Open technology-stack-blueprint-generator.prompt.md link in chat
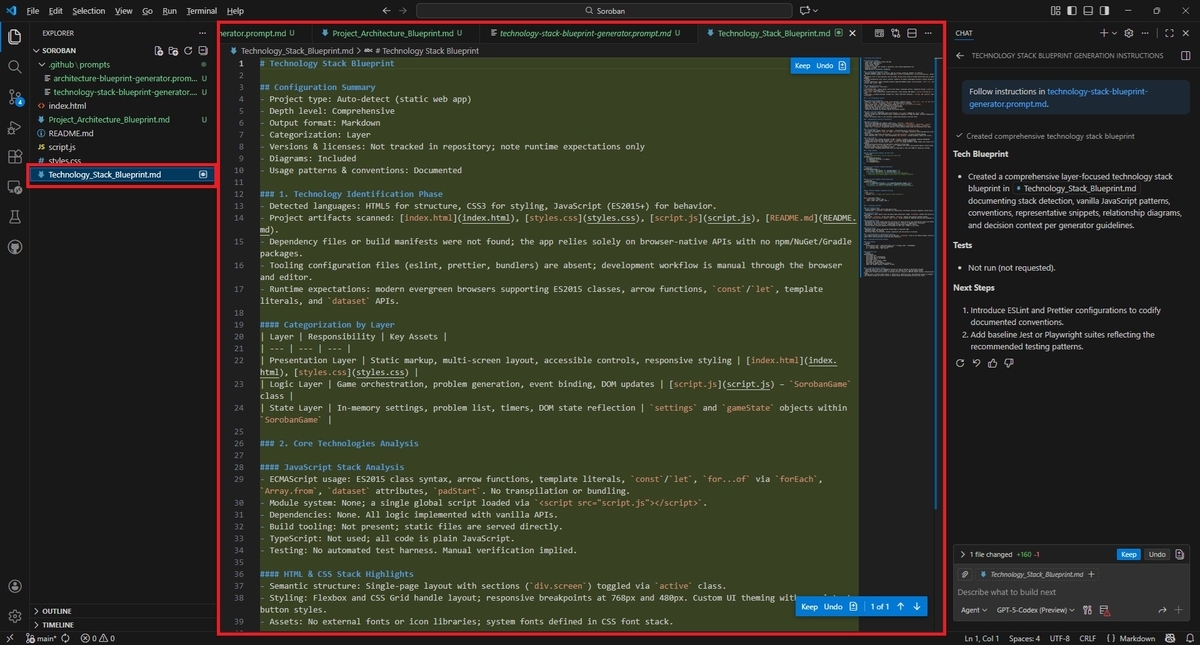 1058,97
